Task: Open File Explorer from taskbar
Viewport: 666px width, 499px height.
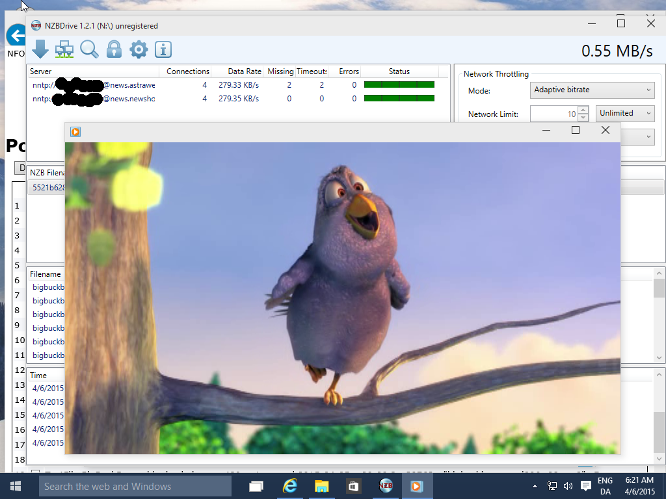Action: coord(322,486)
